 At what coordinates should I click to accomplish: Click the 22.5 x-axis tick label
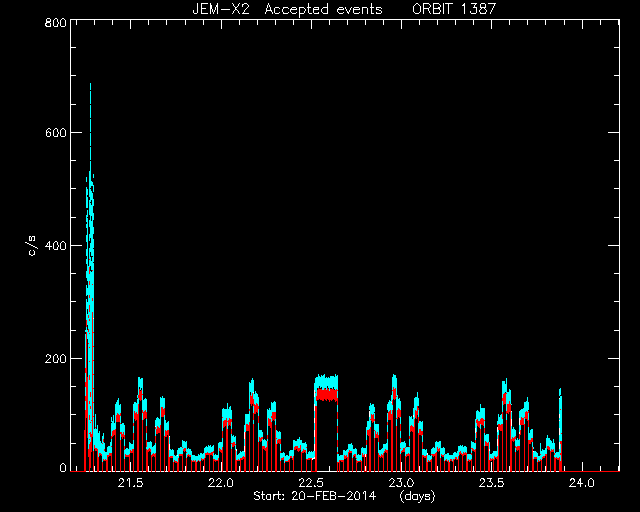click(311, 483)
